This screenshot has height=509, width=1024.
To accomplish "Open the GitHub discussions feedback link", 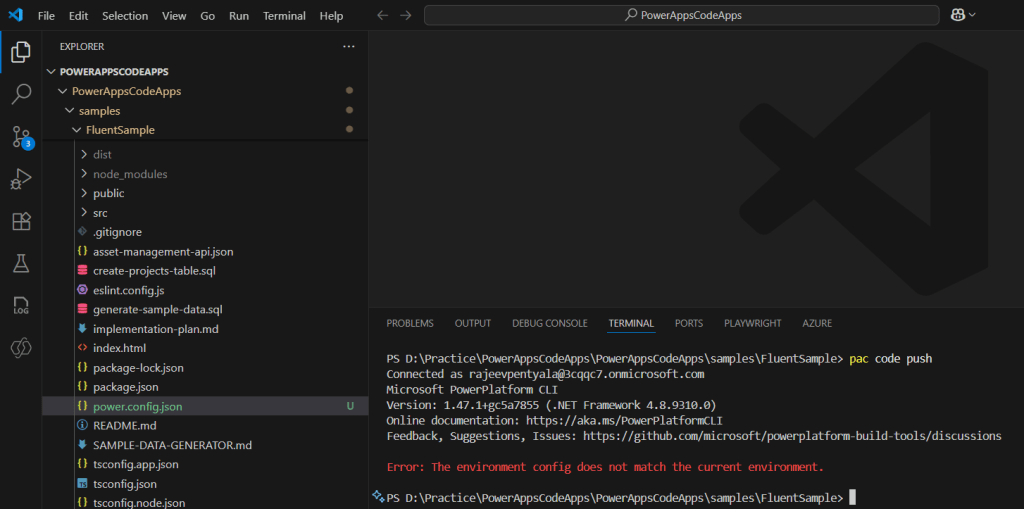I will [x=792, y=436].
